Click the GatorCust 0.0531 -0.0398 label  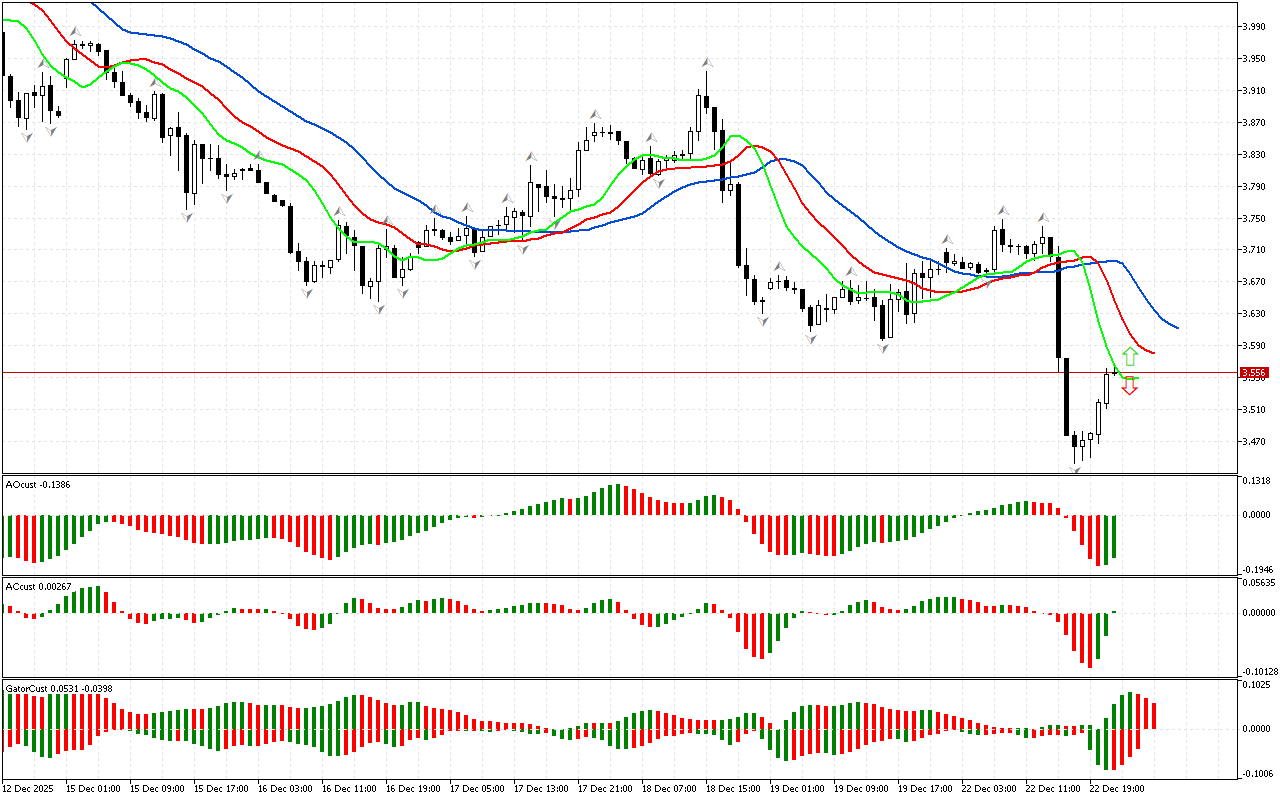click(59, 688)
